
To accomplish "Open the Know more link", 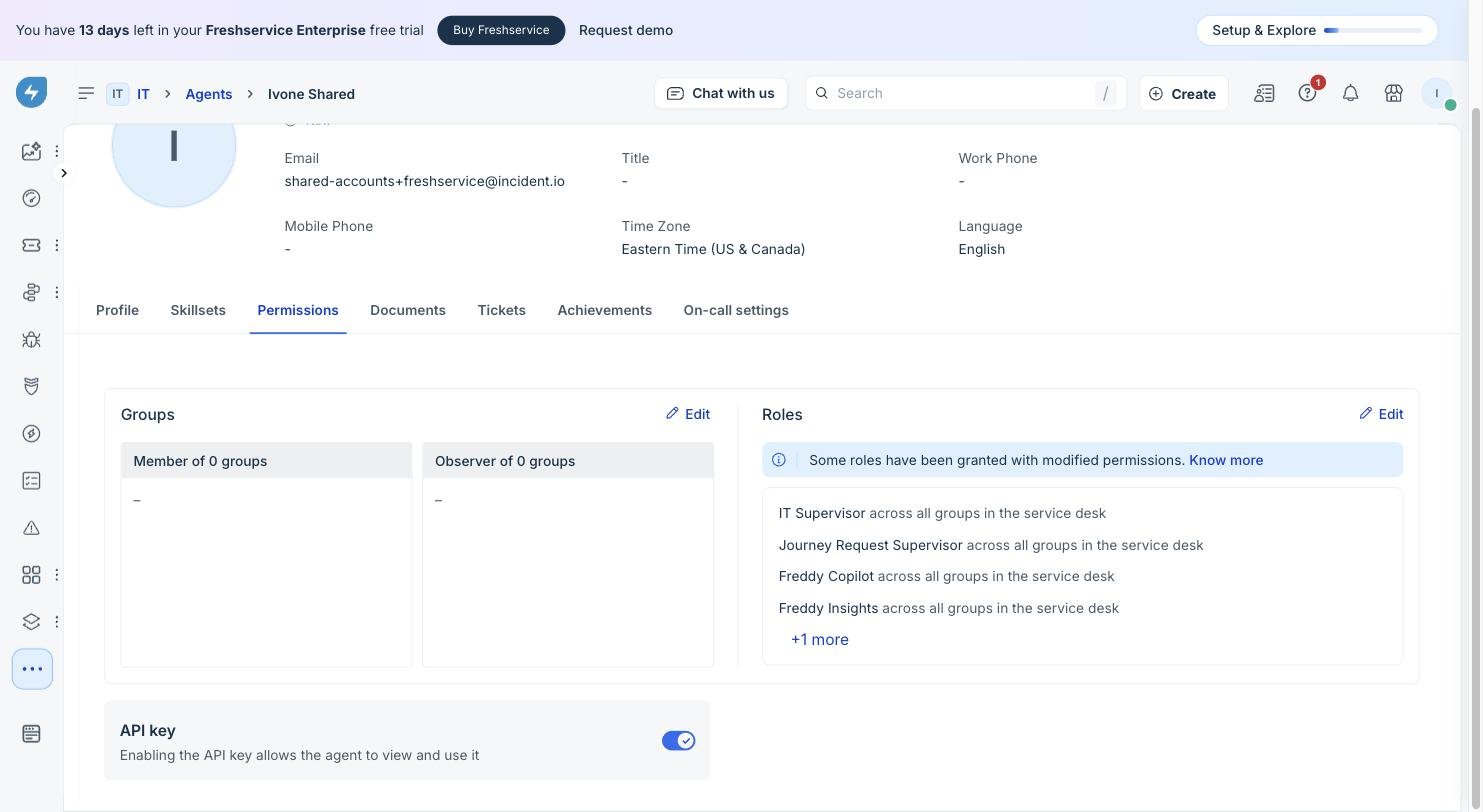I will click(x=1226, y=460).
